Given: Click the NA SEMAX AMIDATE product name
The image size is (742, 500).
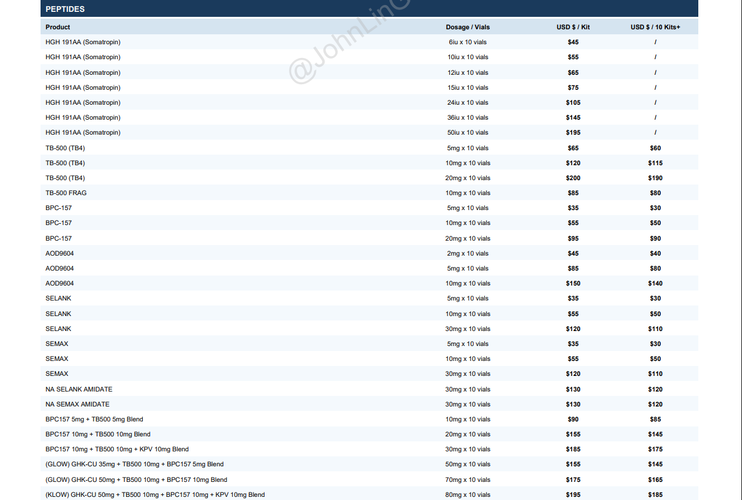Looking at the screenshot, I should click(x=77, y=404).
